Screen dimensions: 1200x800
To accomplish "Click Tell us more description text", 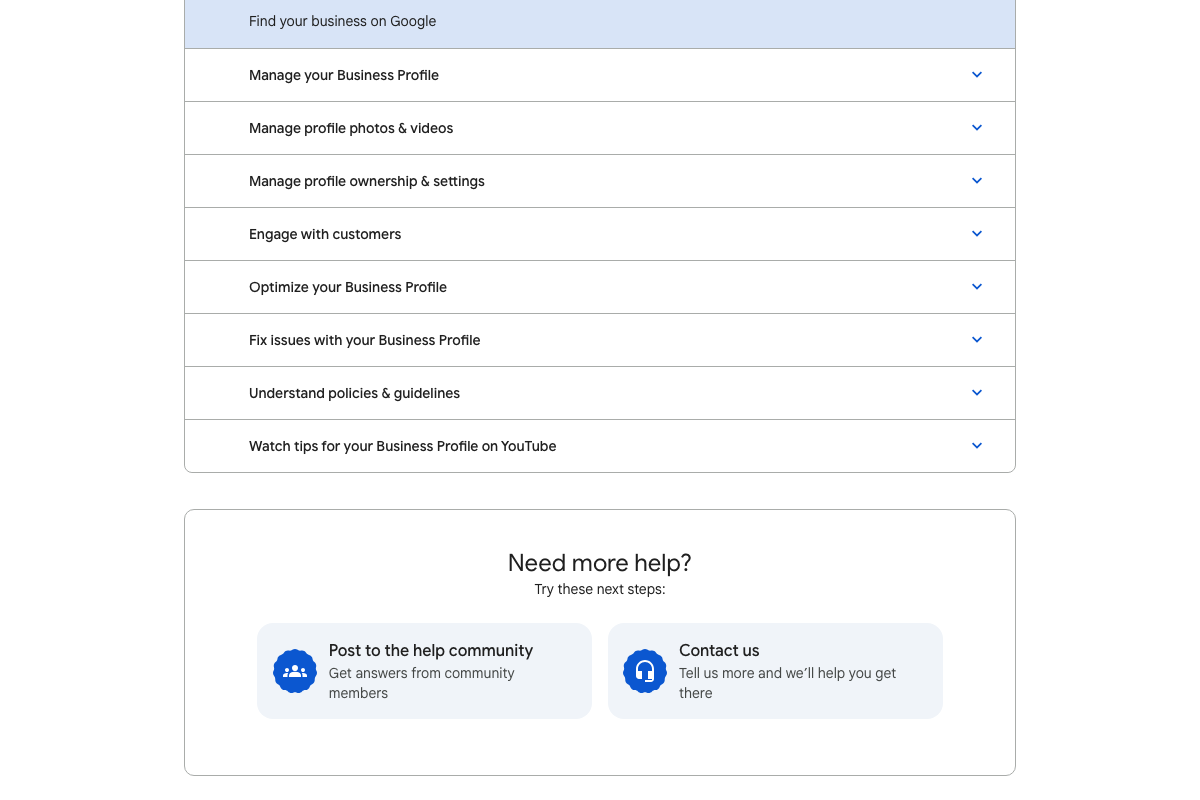I will tap(788, 683).
